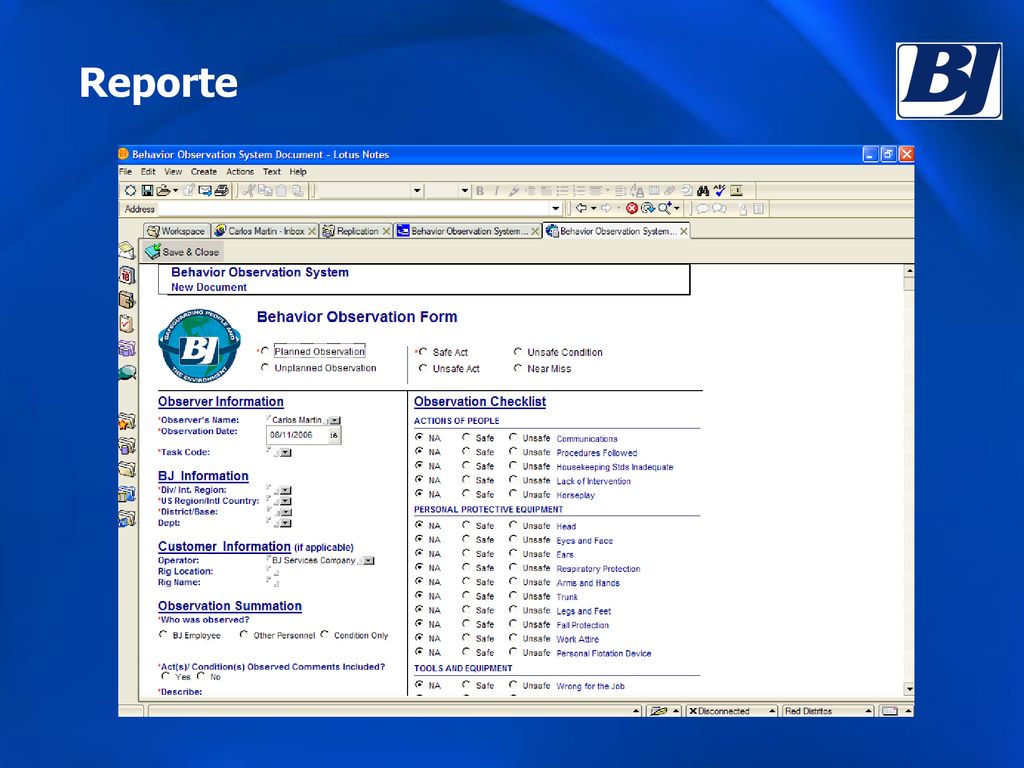Click the ruler toolbar icon after spell check
Image resolution: width=1024 pixels, height=768 pixels.
(736, 191)
